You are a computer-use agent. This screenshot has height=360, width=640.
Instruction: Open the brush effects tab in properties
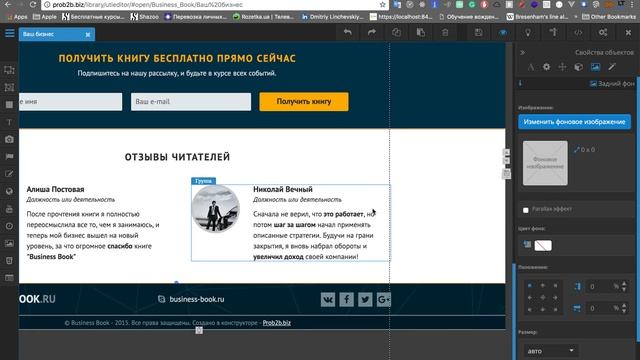[611, 67]
